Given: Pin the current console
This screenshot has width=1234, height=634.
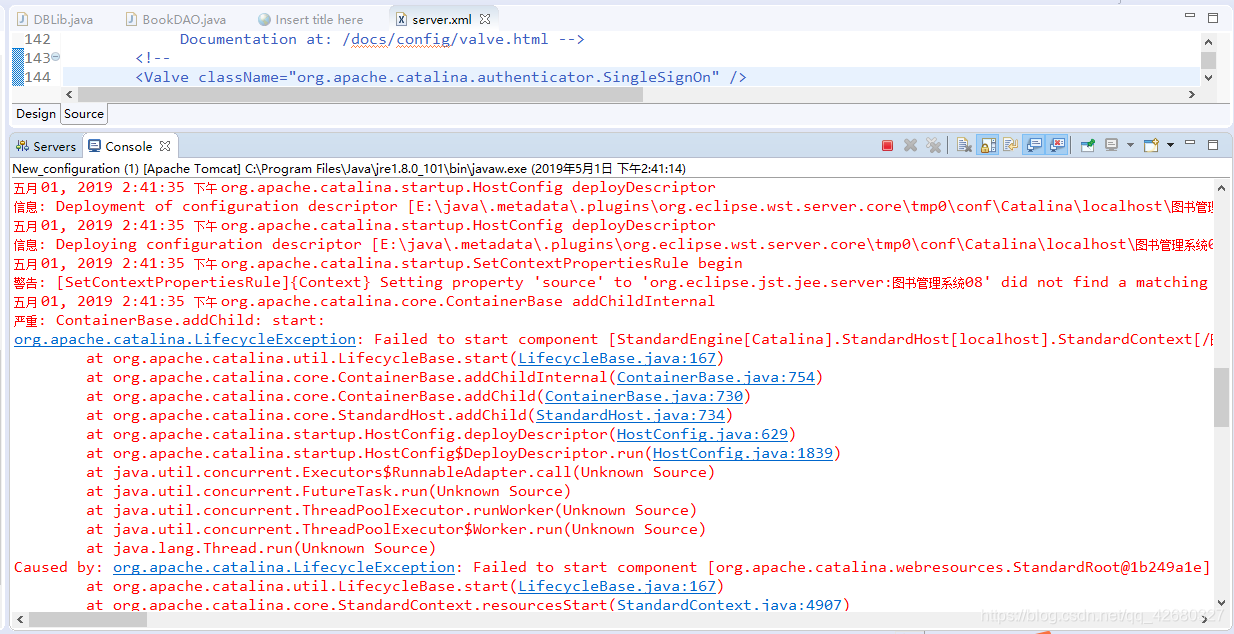Looking at the screenshot, I should [x=1088, y=146].
